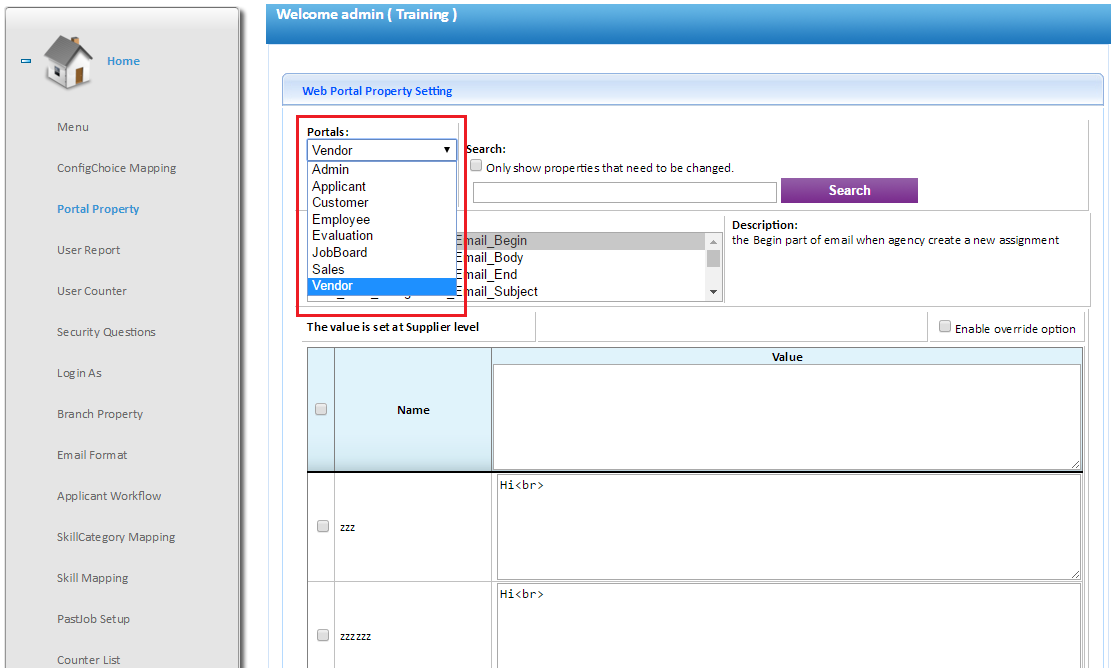The width and height of the screenshot is (1111, 668).
Task: Choose Applicant from the Portals list
Action: click(x=382, y=186)
